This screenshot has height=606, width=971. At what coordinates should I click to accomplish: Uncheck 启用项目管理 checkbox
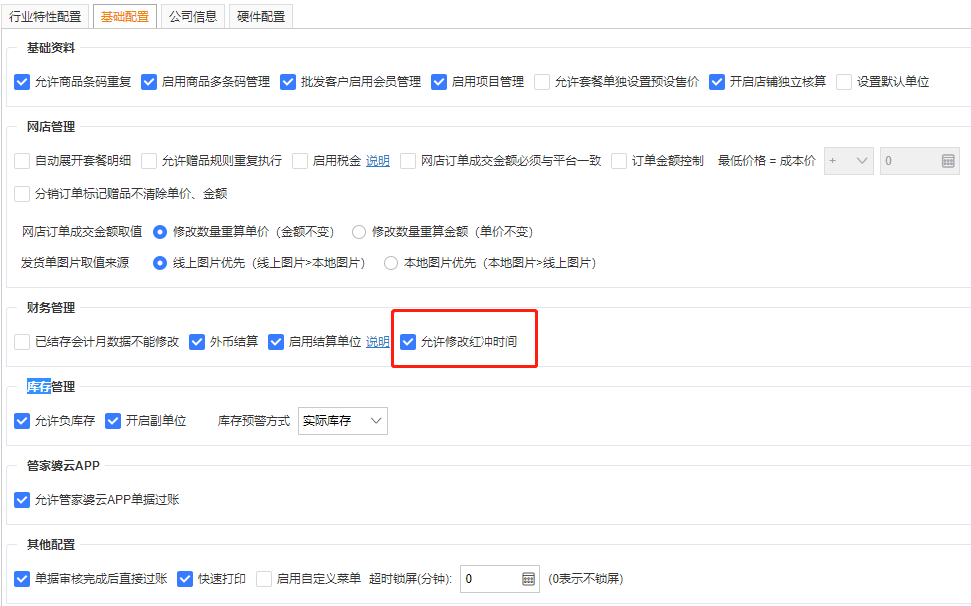(x=439, y=82)
